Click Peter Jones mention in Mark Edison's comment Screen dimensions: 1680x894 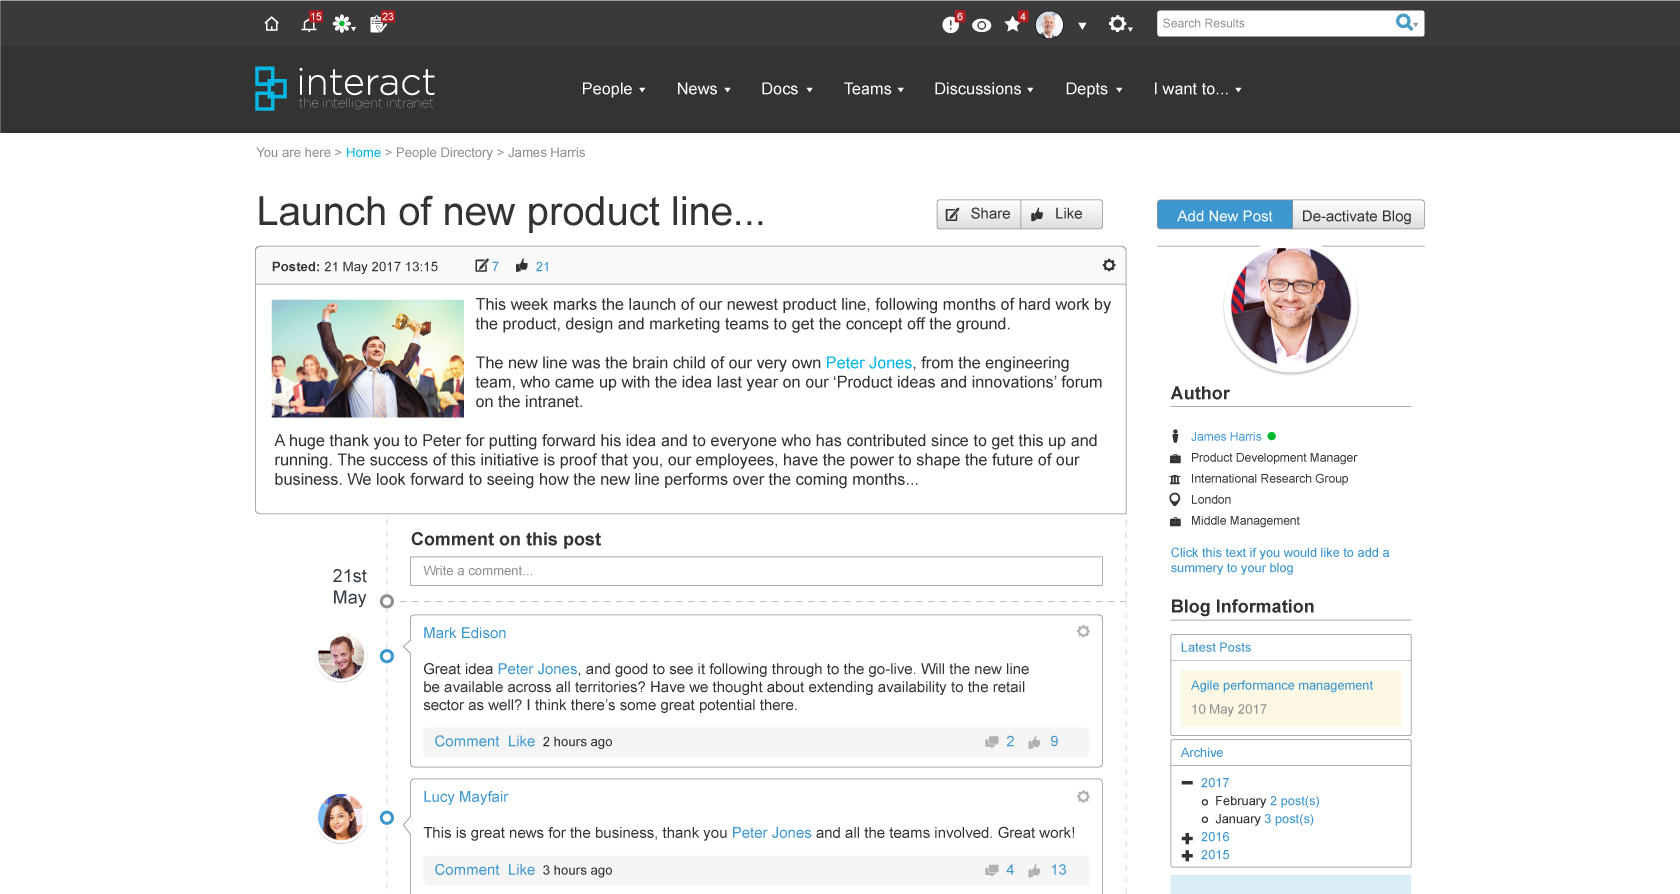[x=537, y=669]
